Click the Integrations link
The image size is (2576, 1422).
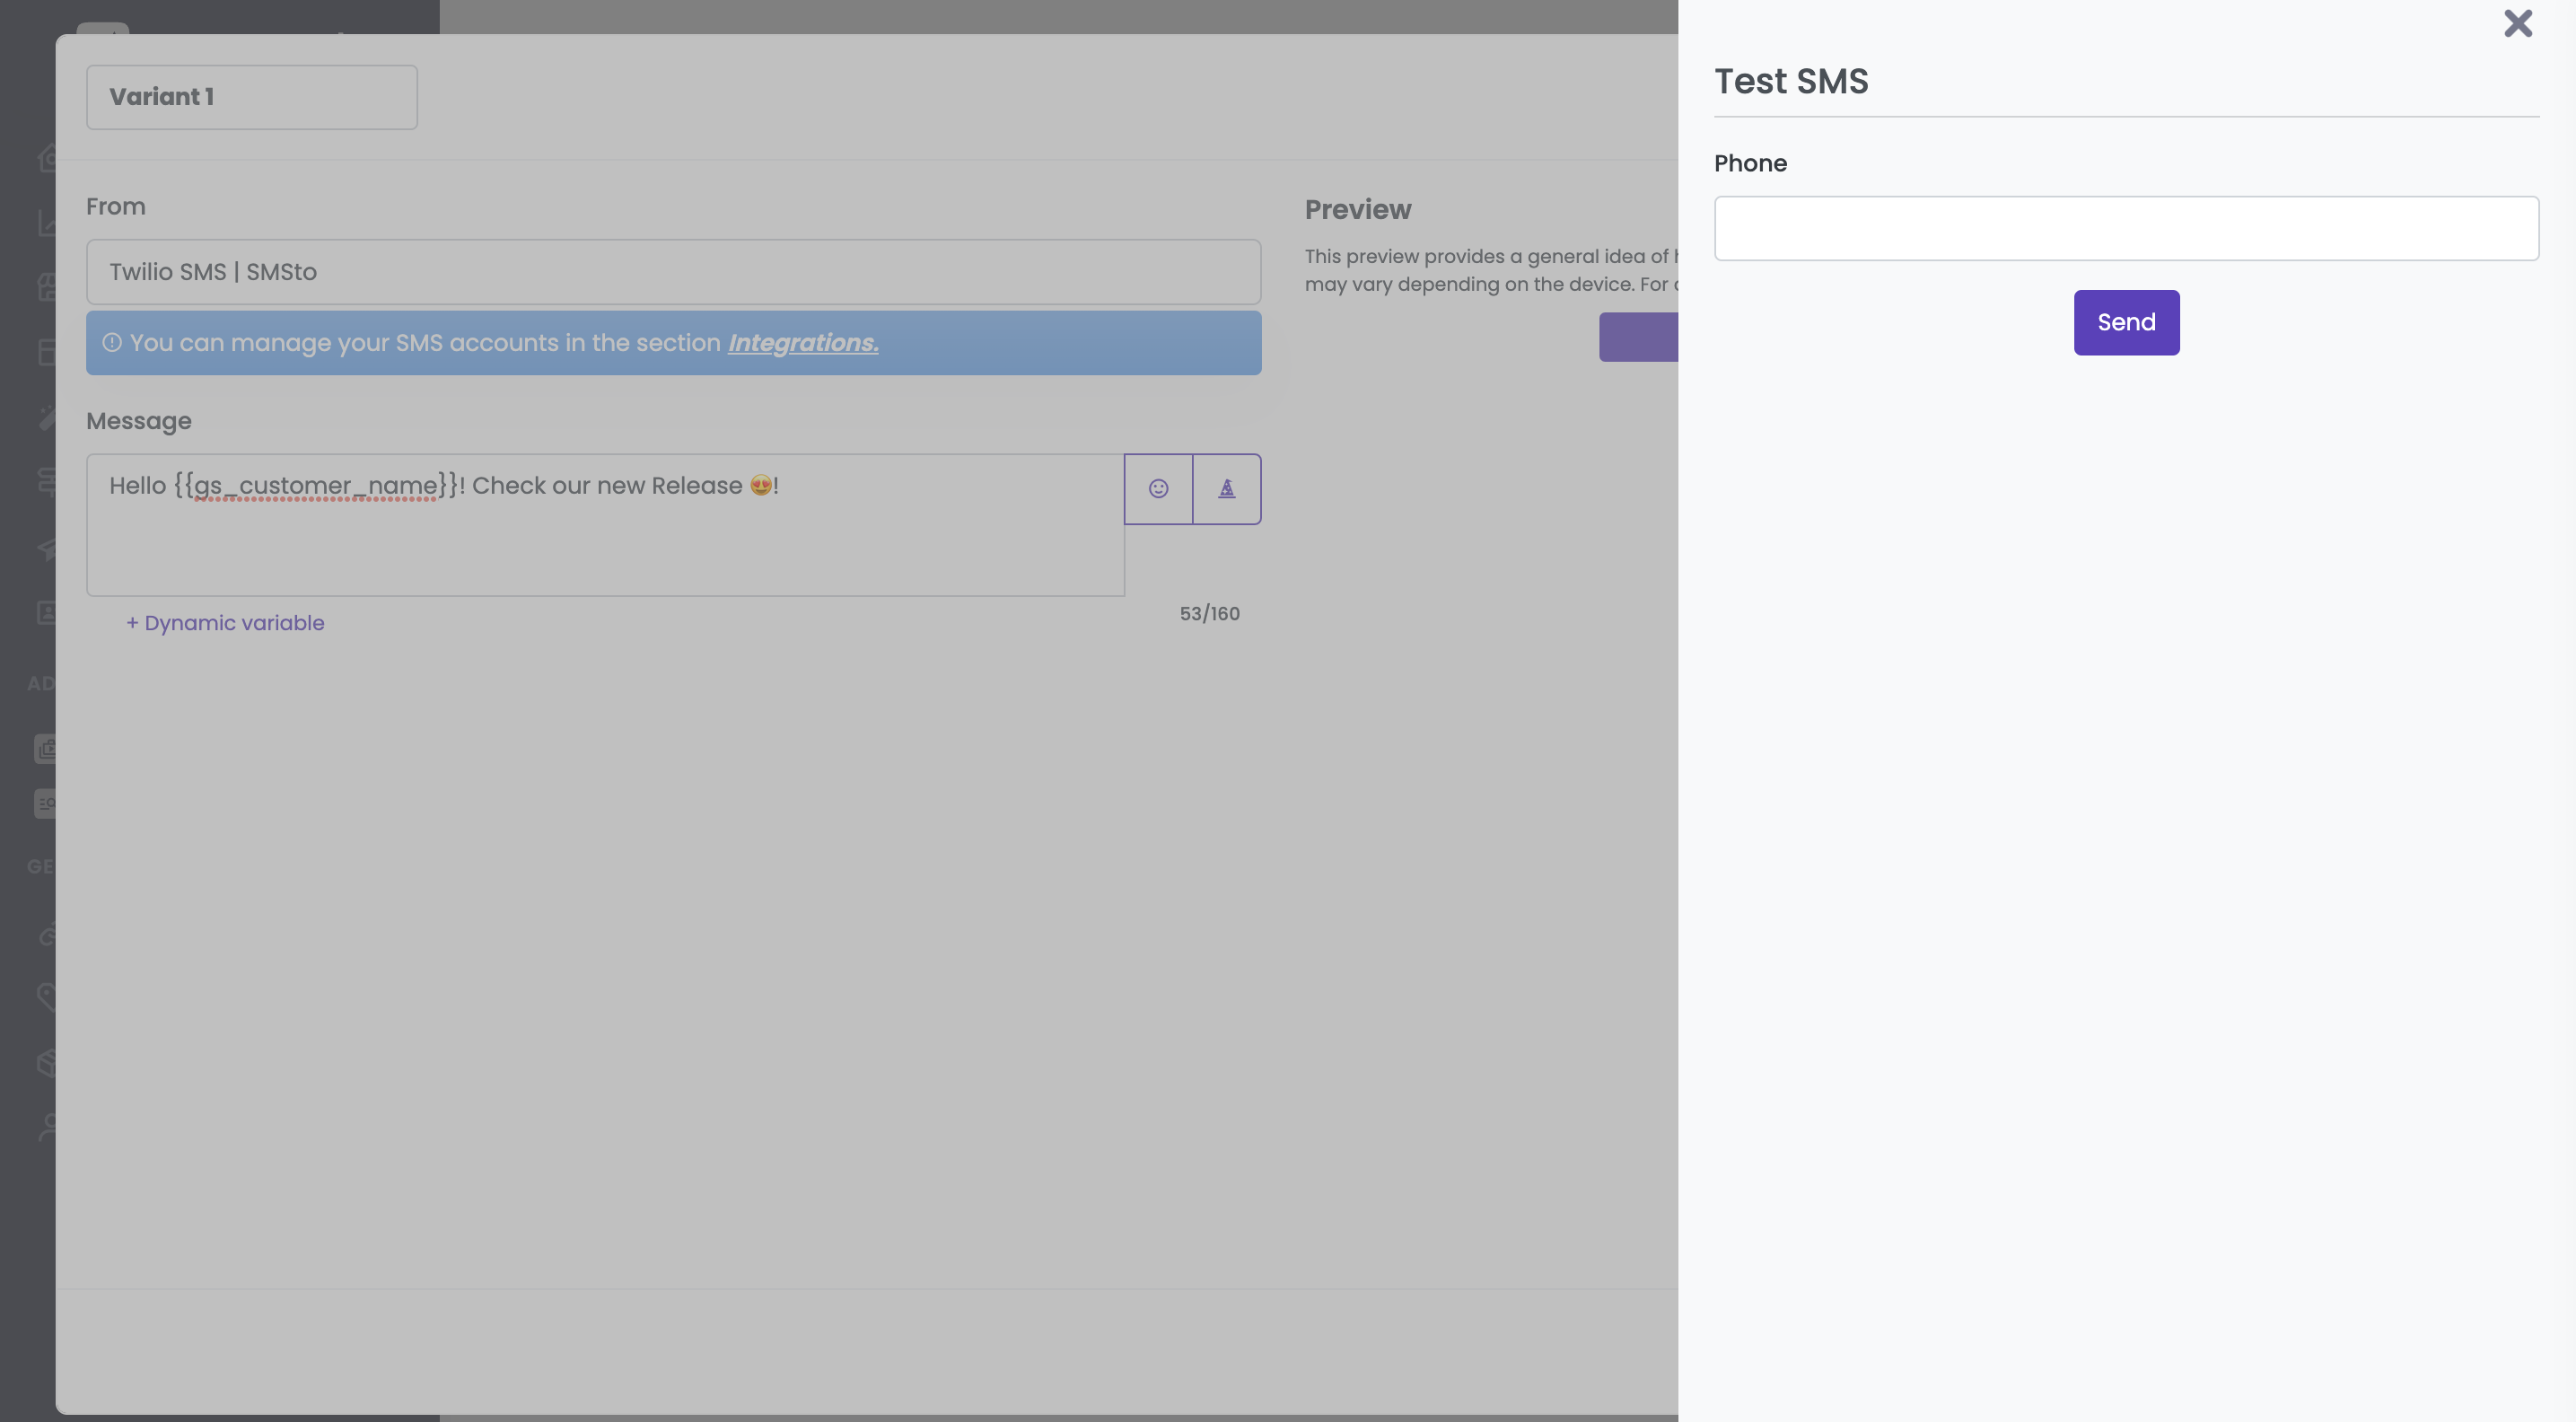click(802, 343)
